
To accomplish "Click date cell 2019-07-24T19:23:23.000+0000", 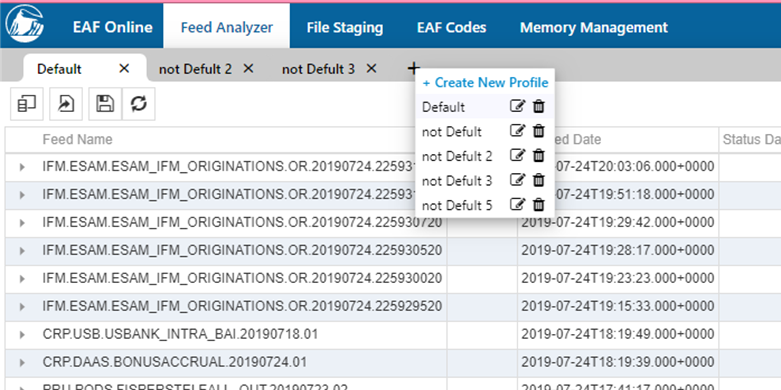I will pyautogui.click(x=618, y=278).
